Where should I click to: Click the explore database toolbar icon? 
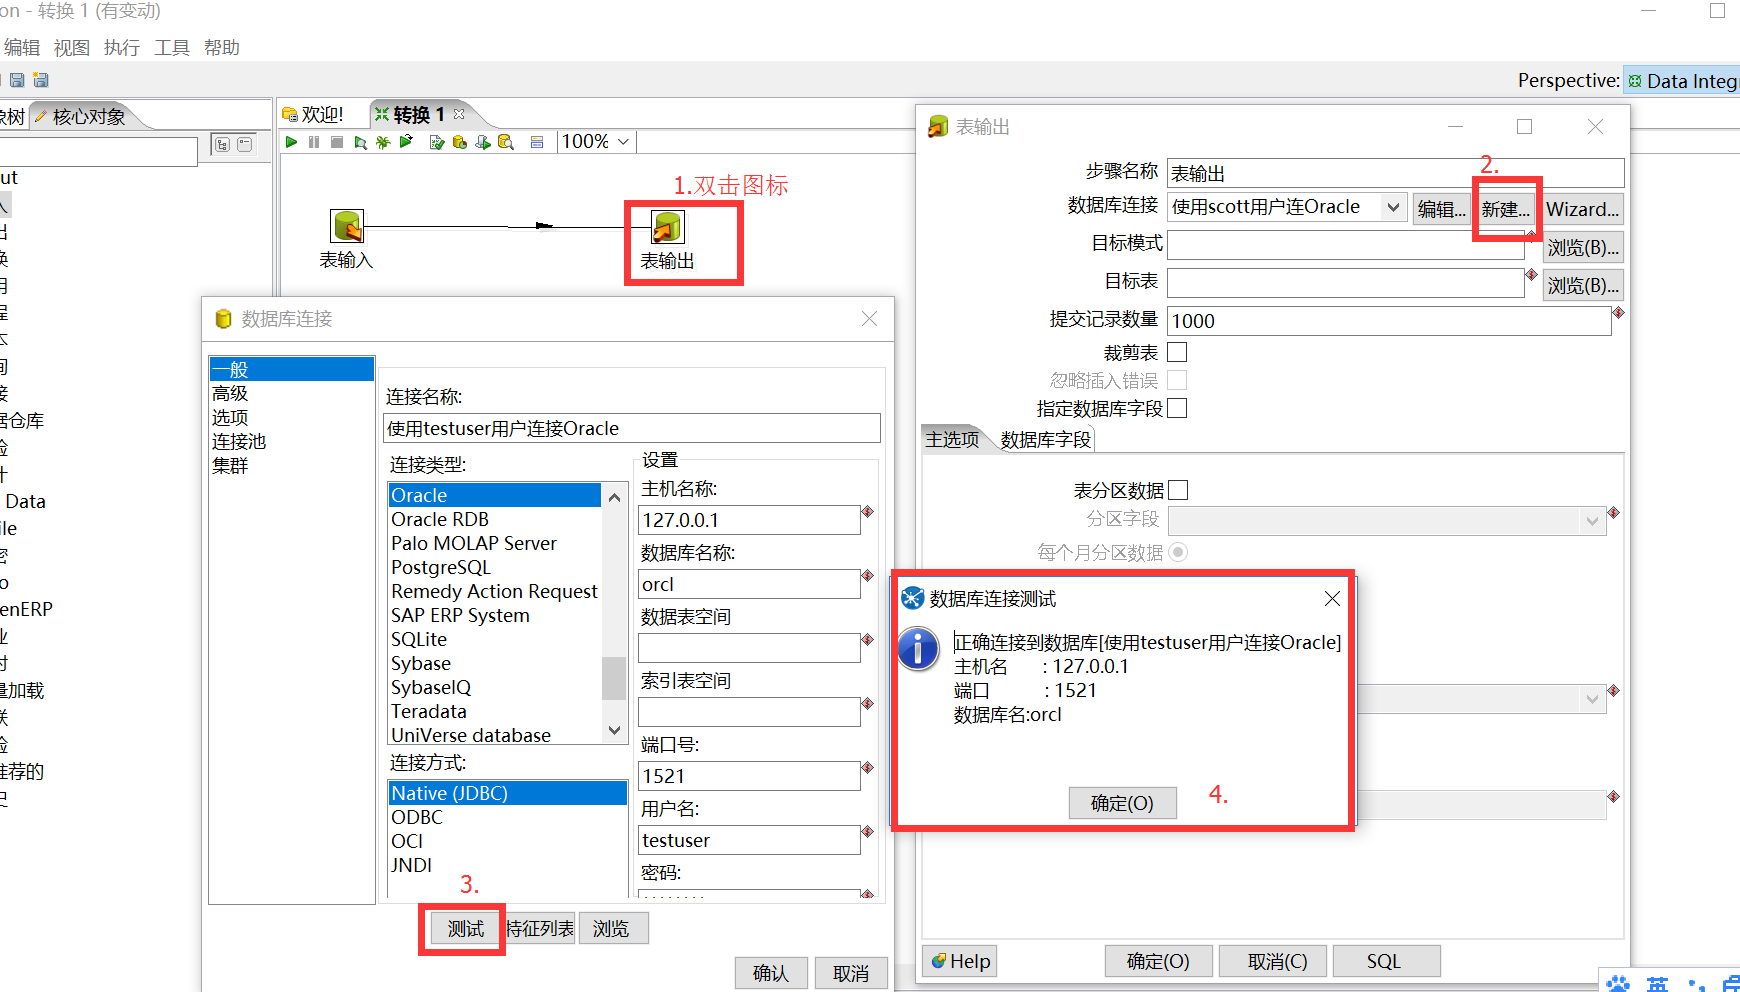506,142
